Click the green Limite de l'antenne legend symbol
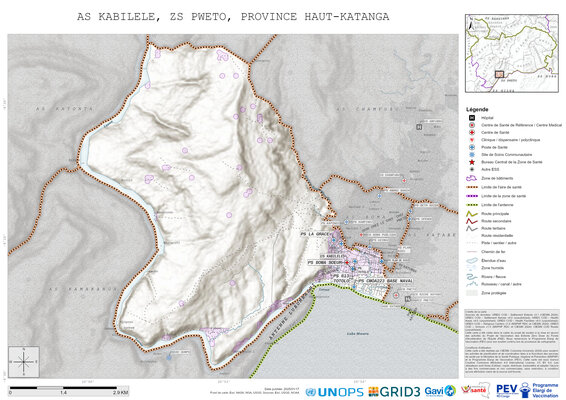The width and height of the screenshot is (566, 400). point(472,205)
